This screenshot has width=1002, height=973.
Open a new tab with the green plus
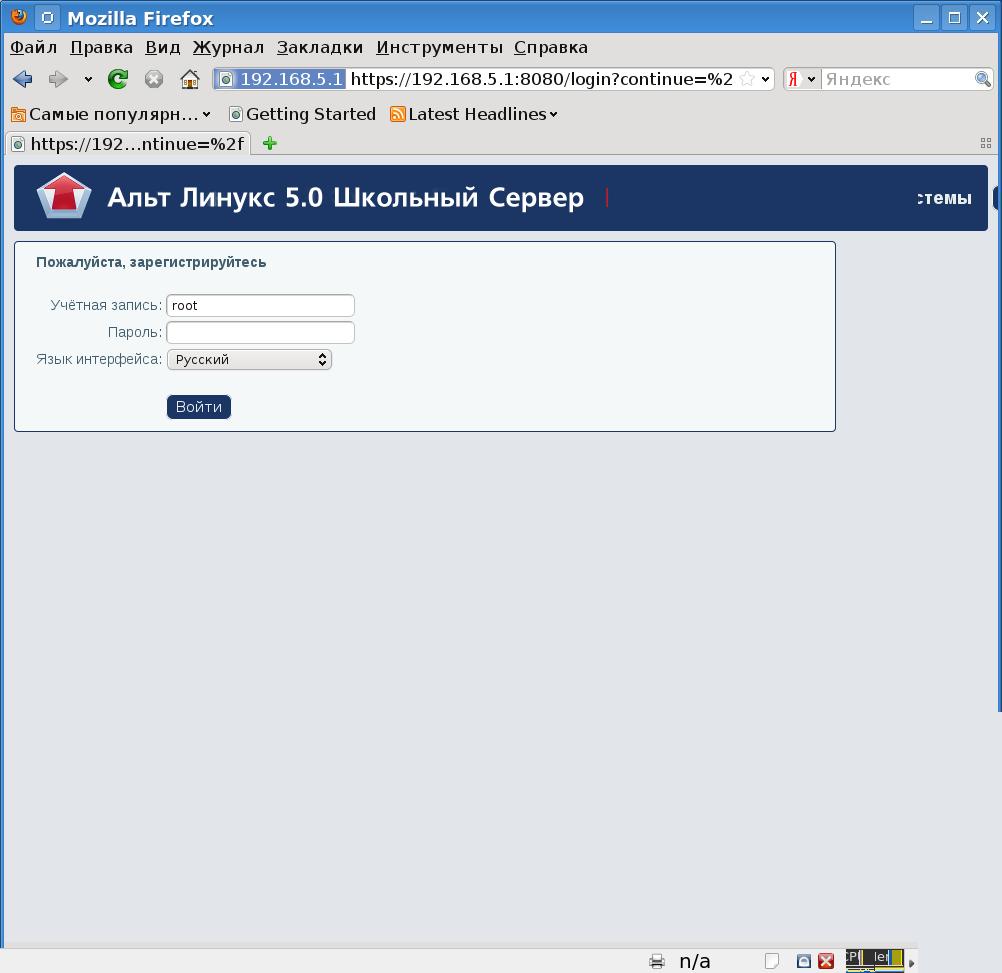point(269,143)
